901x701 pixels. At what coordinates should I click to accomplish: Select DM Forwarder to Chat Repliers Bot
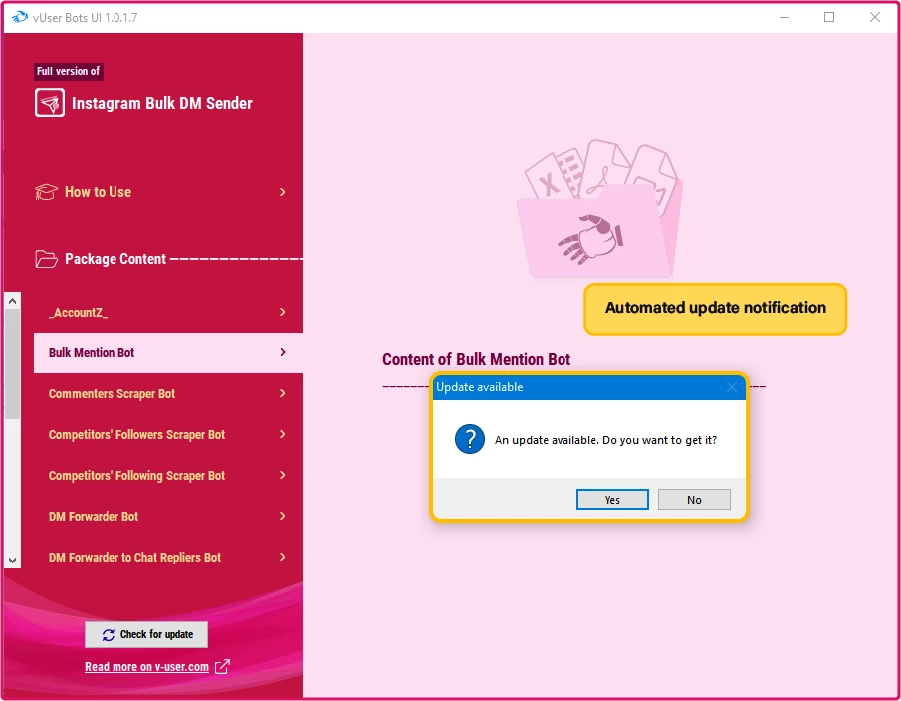coord(168,557)
